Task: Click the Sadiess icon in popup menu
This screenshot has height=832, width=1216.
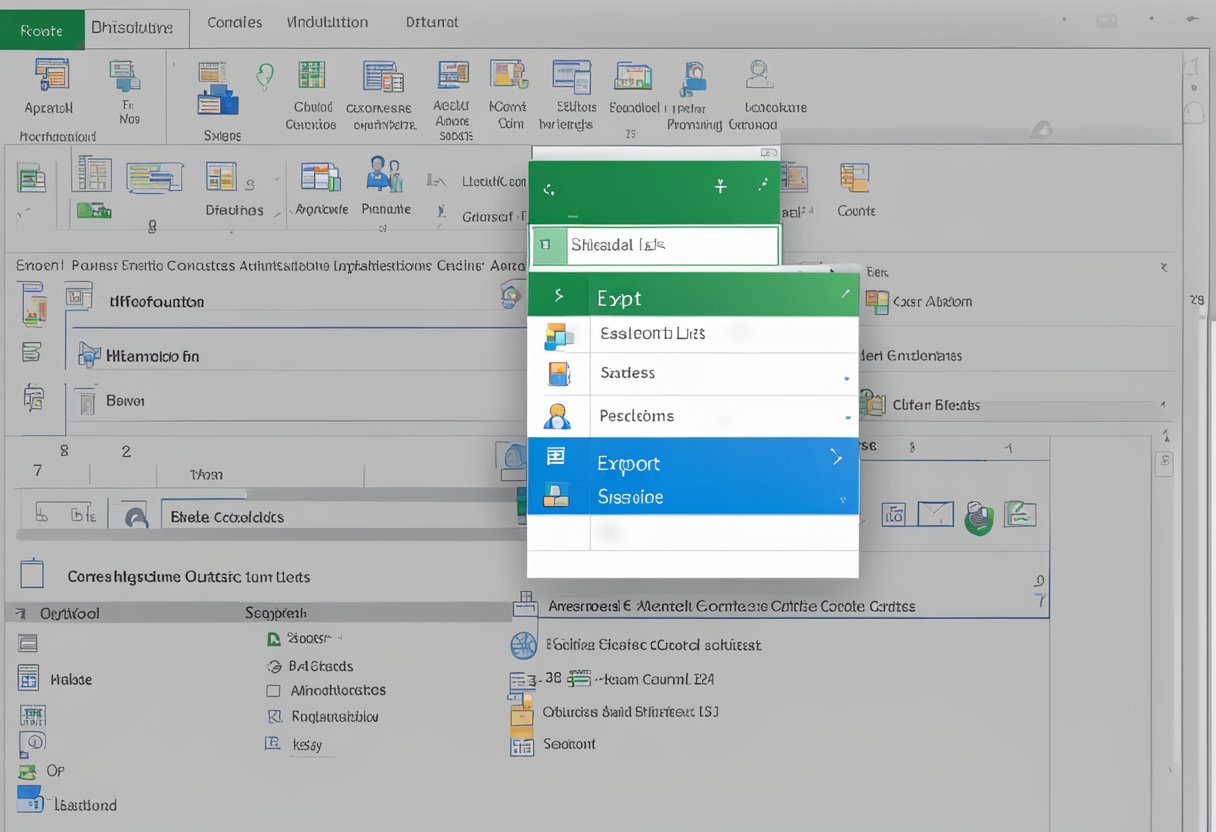Action: 558,374
